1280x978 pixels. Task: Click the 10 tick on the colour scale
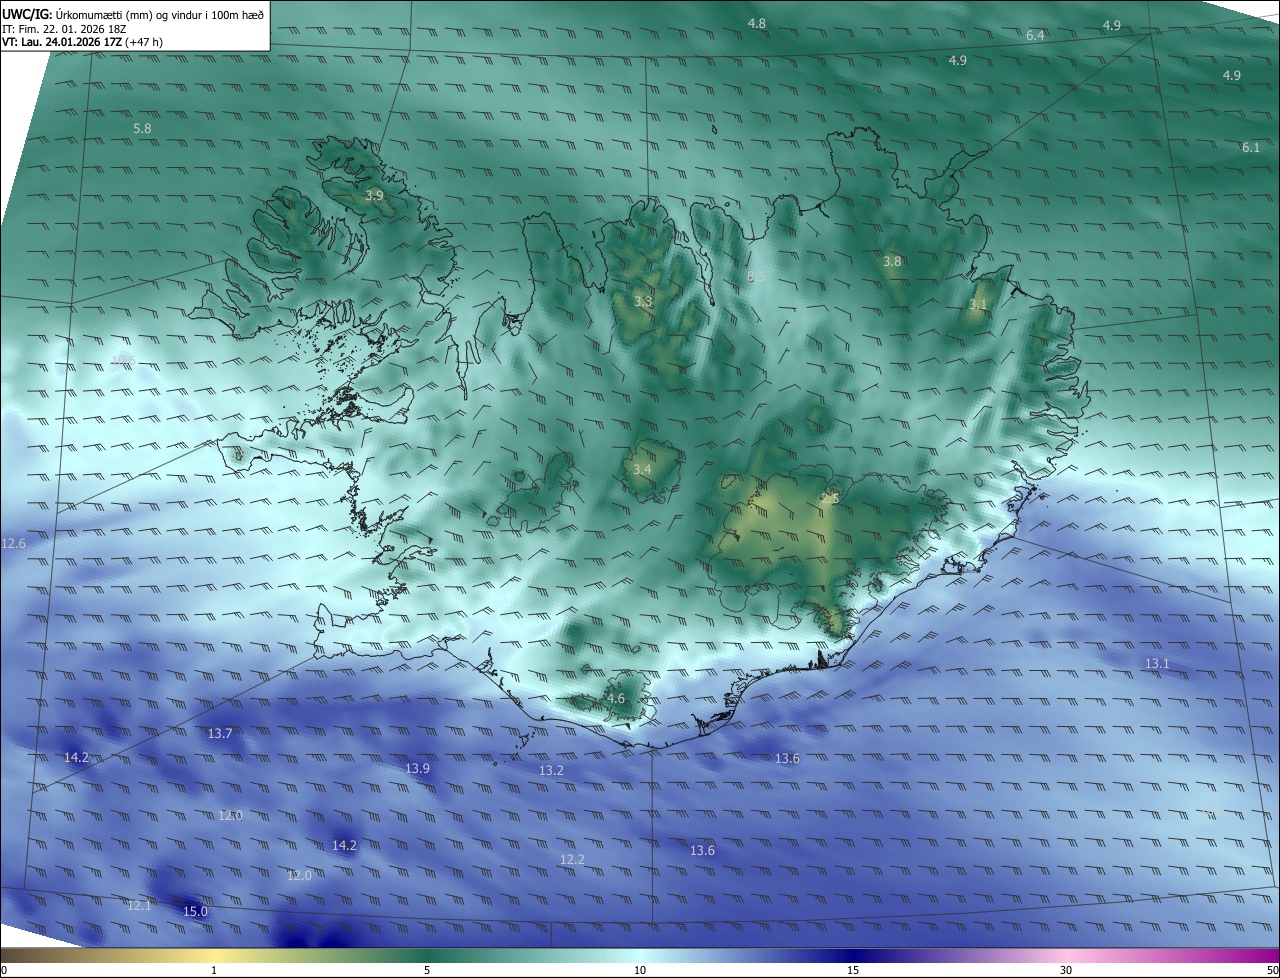pyautogui.click(x=640, y=970)
